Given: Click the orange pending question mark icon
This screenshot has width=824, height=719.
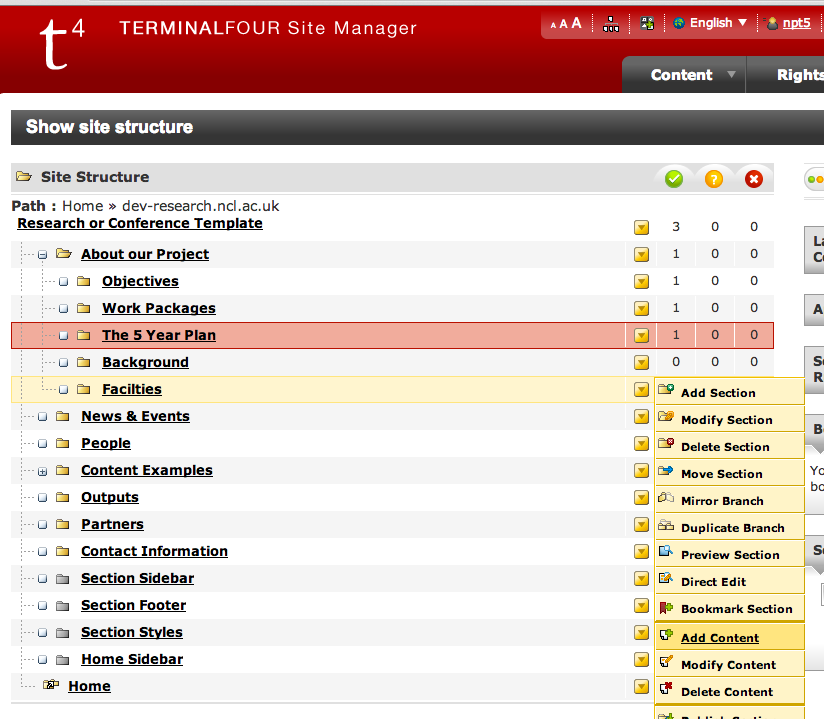Looking at the screenshot, I should [714, 179].
